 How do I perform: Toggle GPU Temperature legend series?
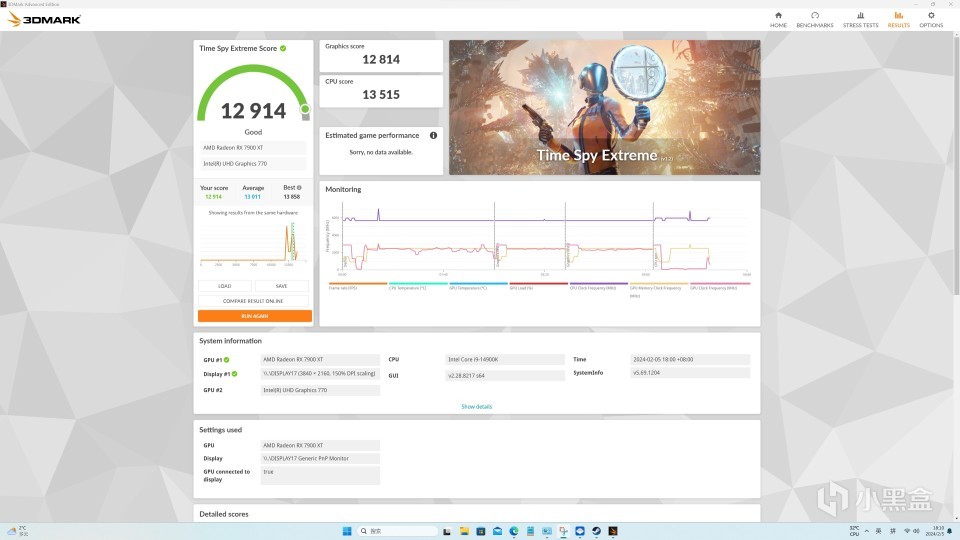click(478, 286)
